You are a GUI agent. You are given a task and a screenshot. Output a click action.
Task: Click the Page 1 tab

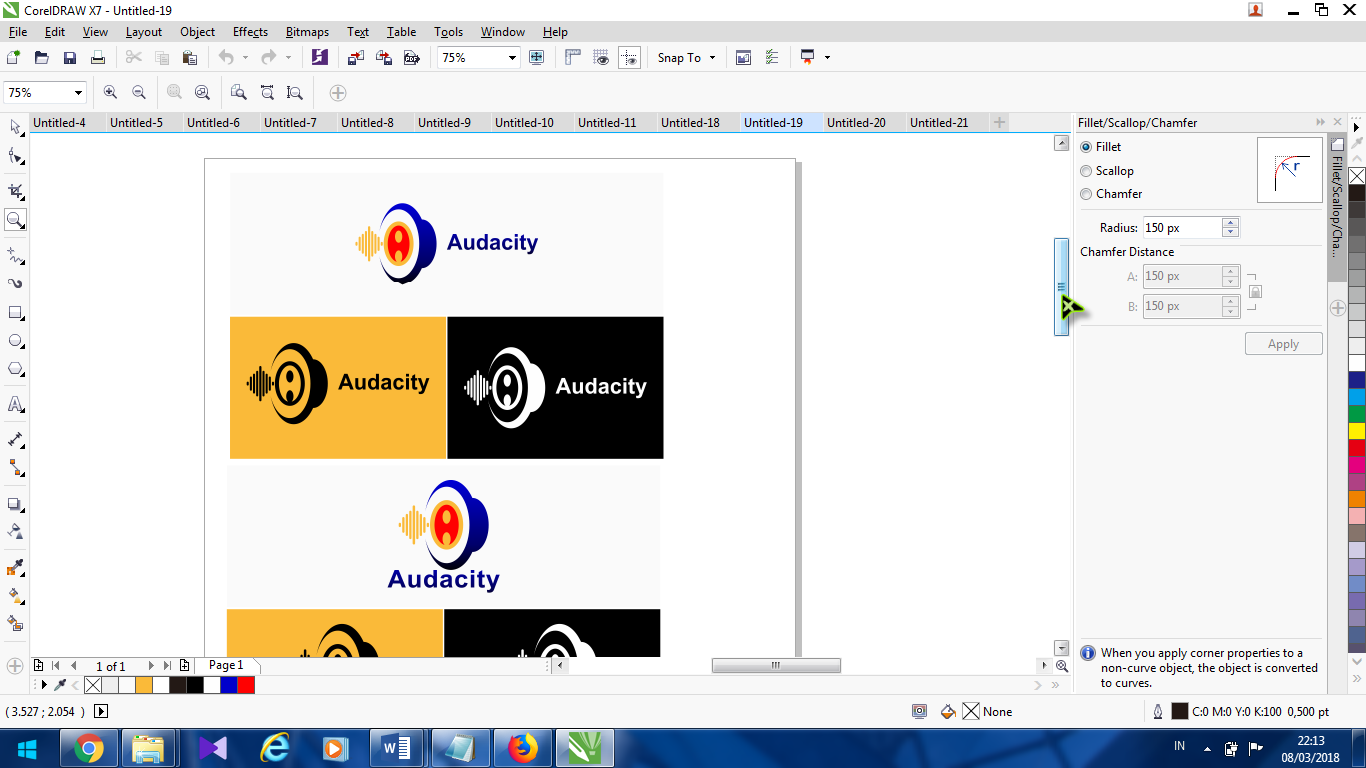(226, 665)
